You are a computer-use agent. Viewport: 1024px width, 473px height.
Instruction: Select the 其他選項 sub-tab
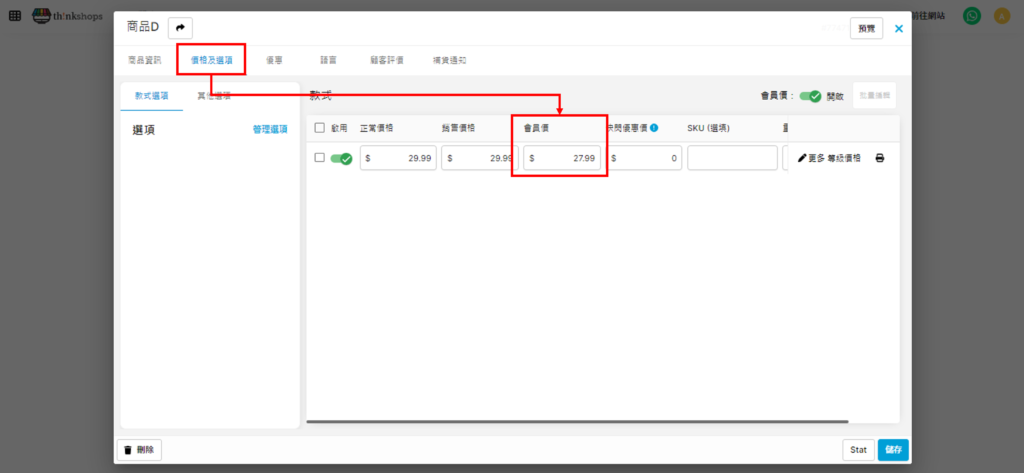(x=213, y=96)
